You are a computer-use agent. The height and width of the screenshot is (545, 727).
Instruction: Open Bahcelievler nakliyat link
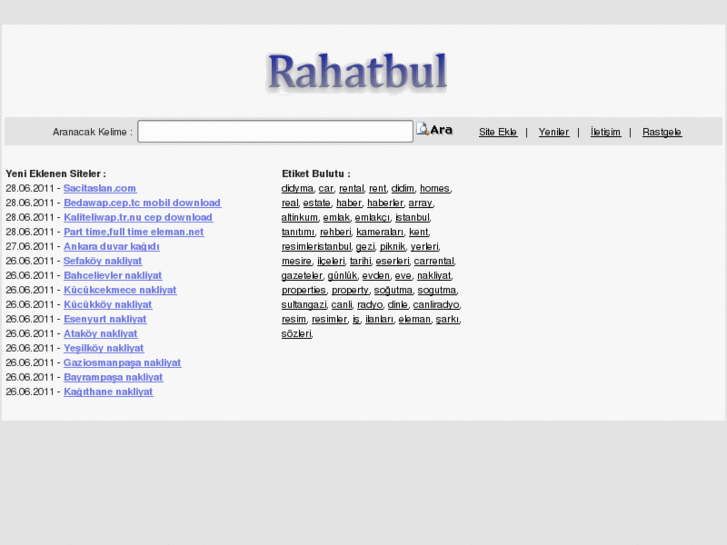tap(113, 276)
